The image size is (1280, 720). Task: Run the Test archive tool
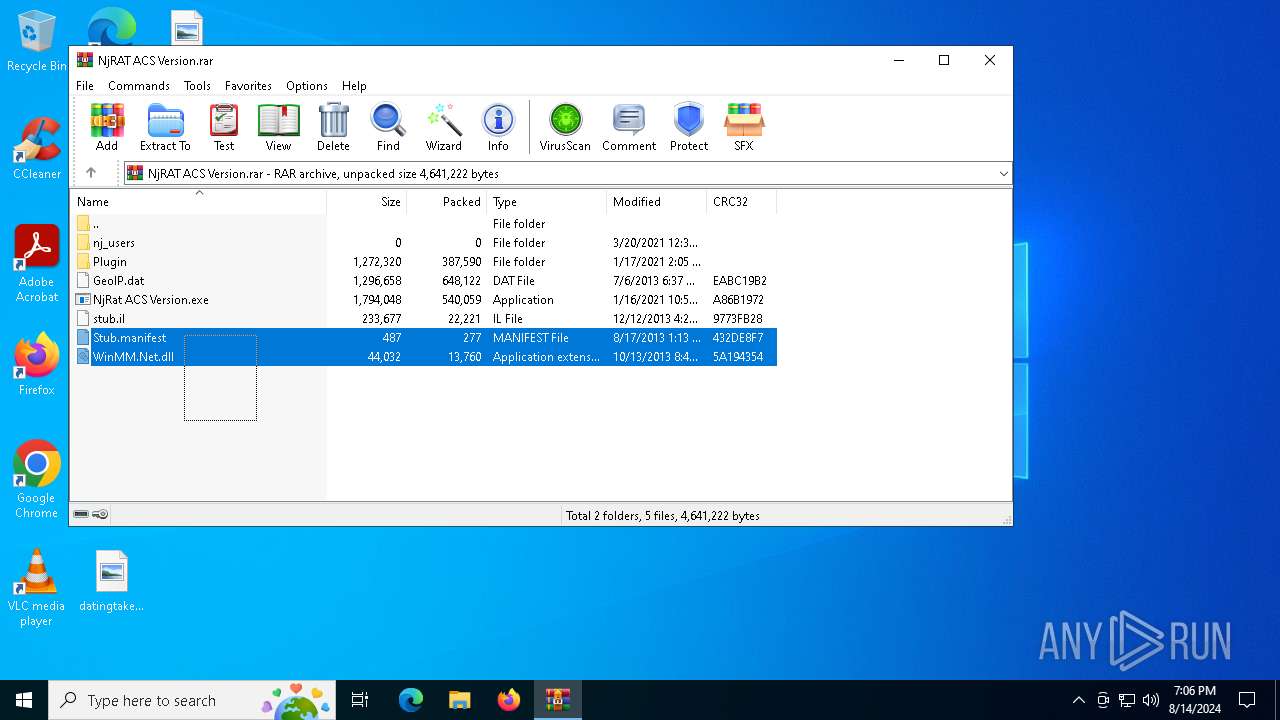(224, 127)
